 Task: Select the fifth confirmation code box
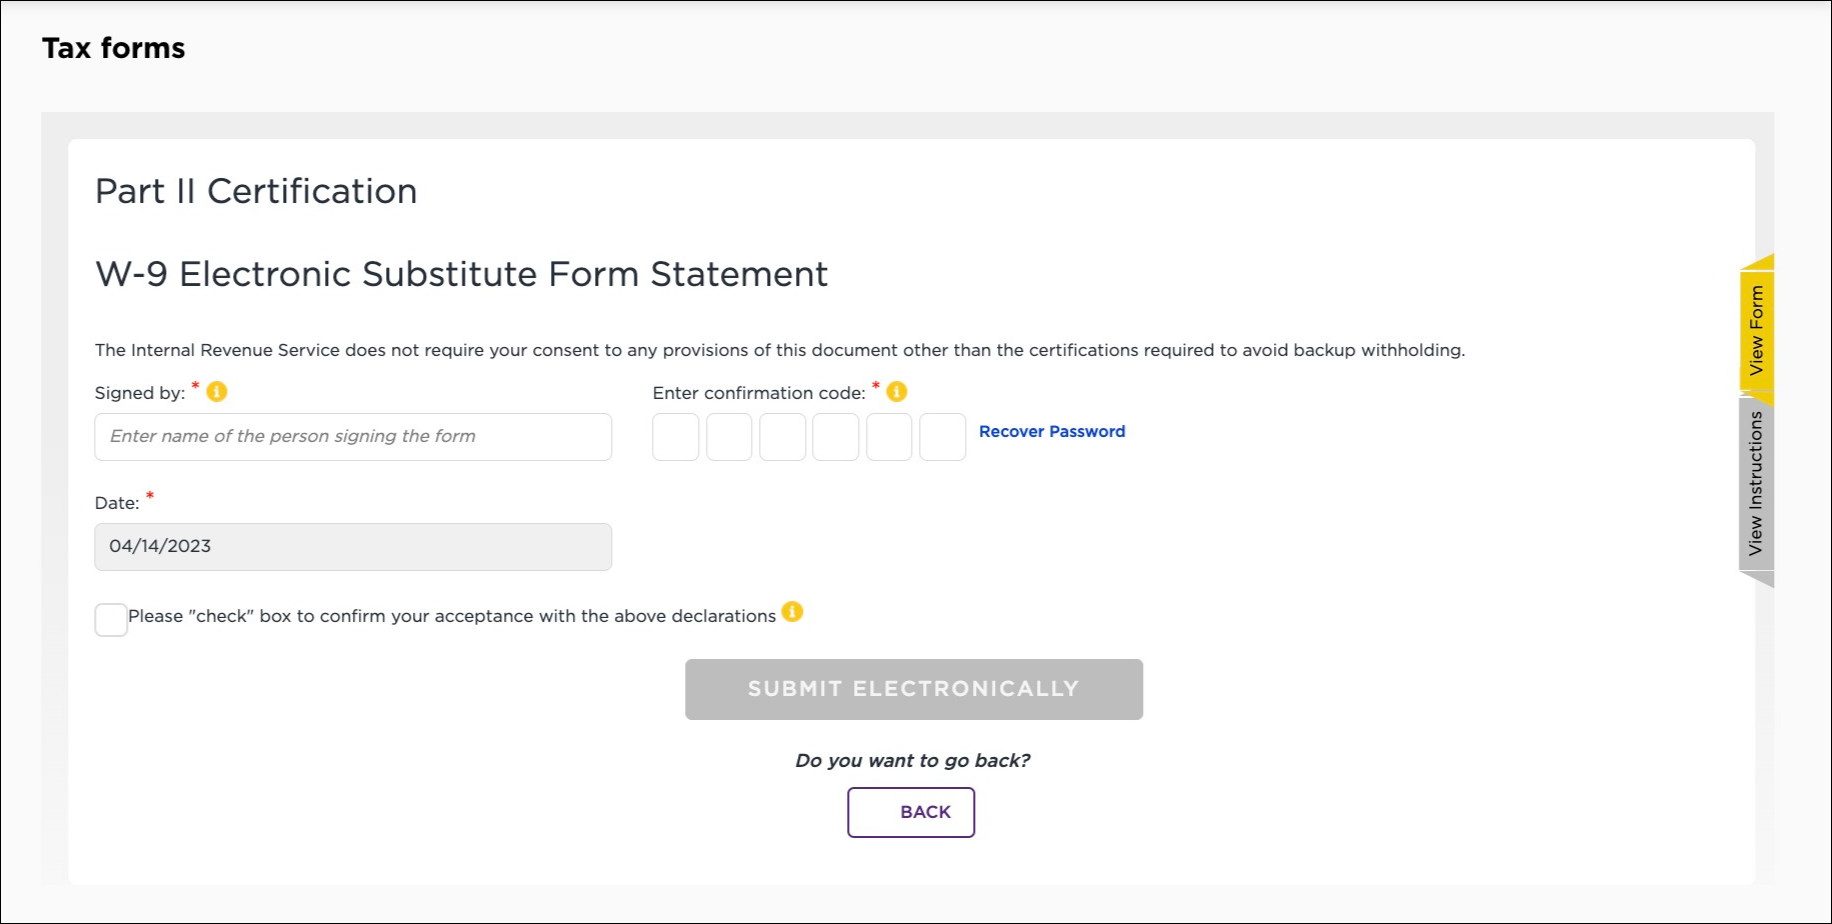[889, 437]
